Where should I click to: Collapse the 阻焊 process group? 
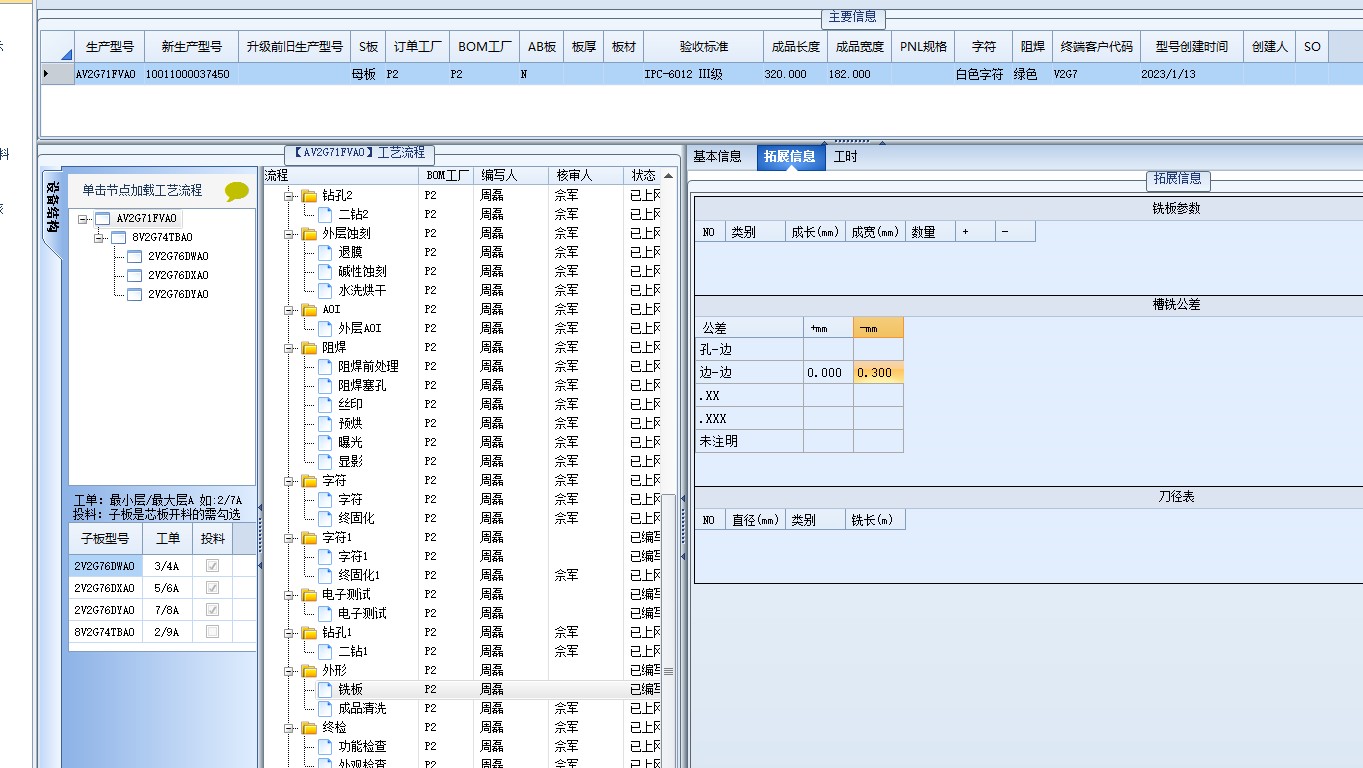click(290, 348)
